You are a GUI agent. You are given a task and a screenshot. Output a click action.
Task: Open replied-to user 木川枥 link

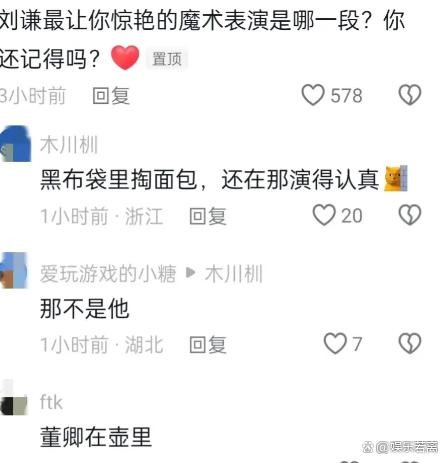coord(234,274)
